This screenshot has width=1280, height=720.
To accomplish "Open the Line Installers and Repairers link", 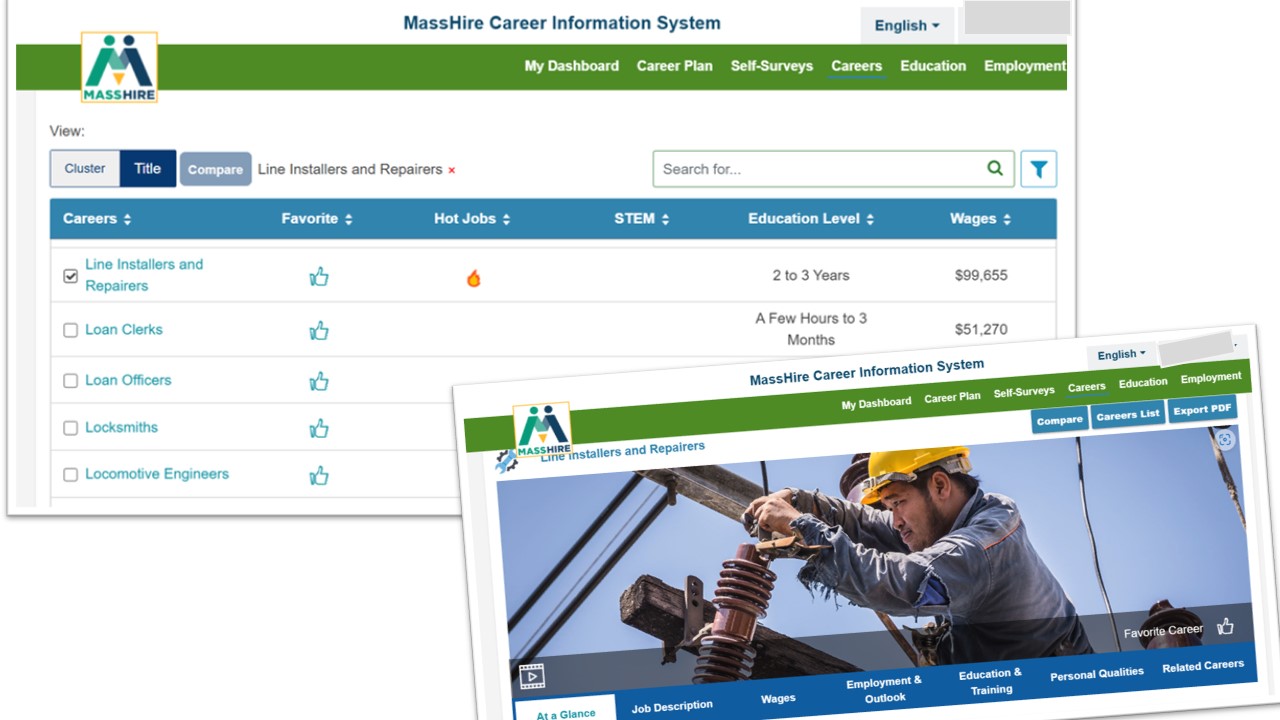I will pyautogui.click(x=144, y=275).
